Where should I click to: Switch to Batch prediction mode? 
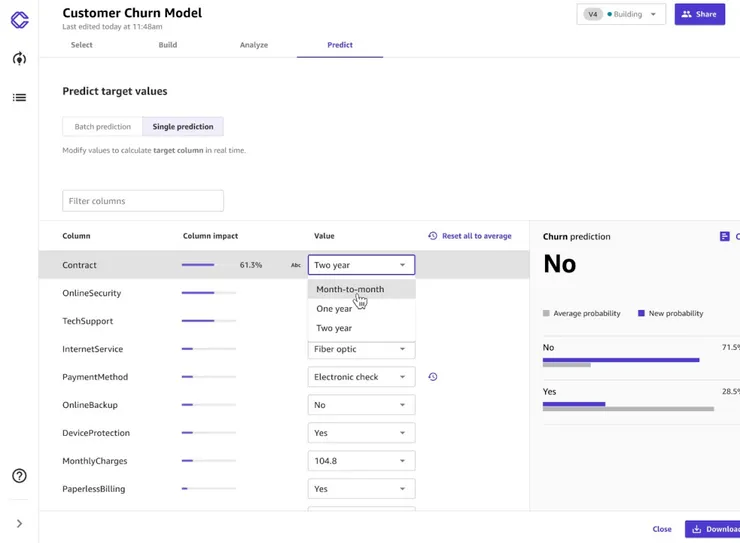(102, 127)
